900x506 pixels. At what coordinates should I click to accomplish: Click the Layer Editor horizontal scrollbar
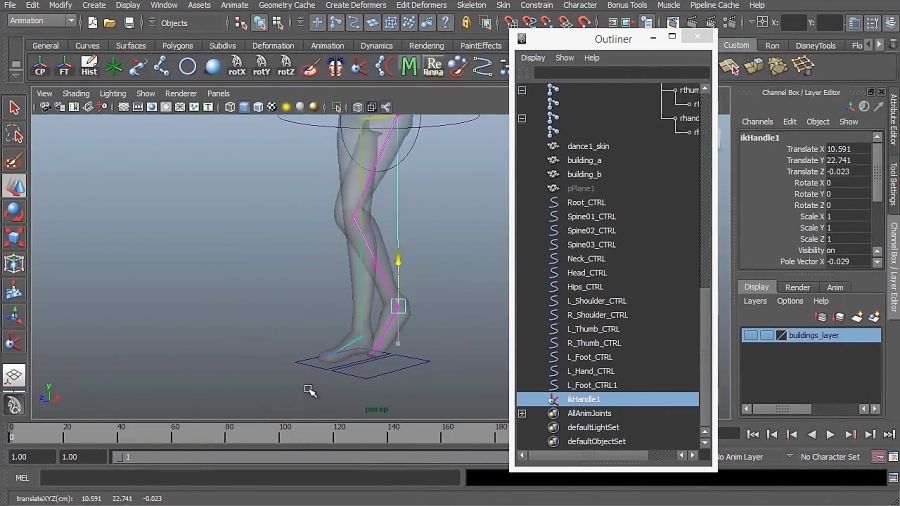point(782,408)
